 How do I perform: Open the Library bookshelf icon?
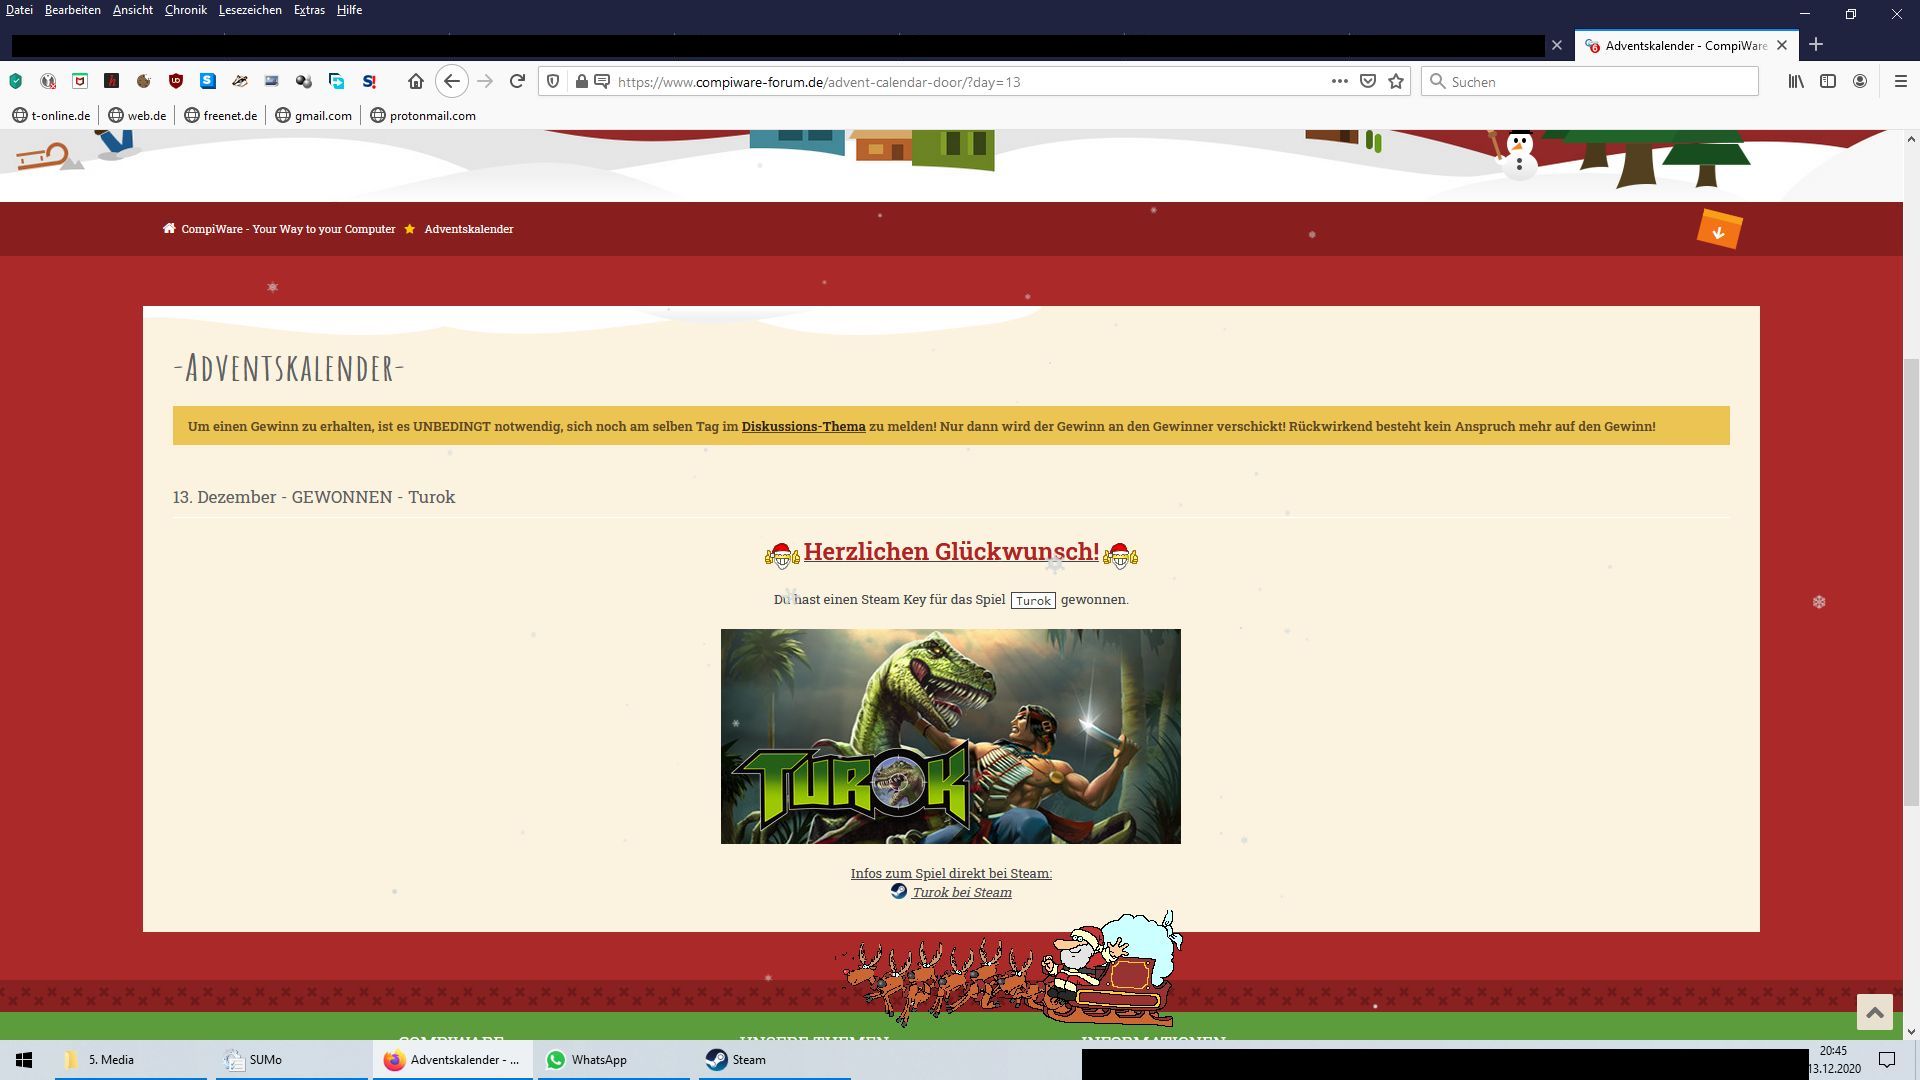[x=1796, y=81]
